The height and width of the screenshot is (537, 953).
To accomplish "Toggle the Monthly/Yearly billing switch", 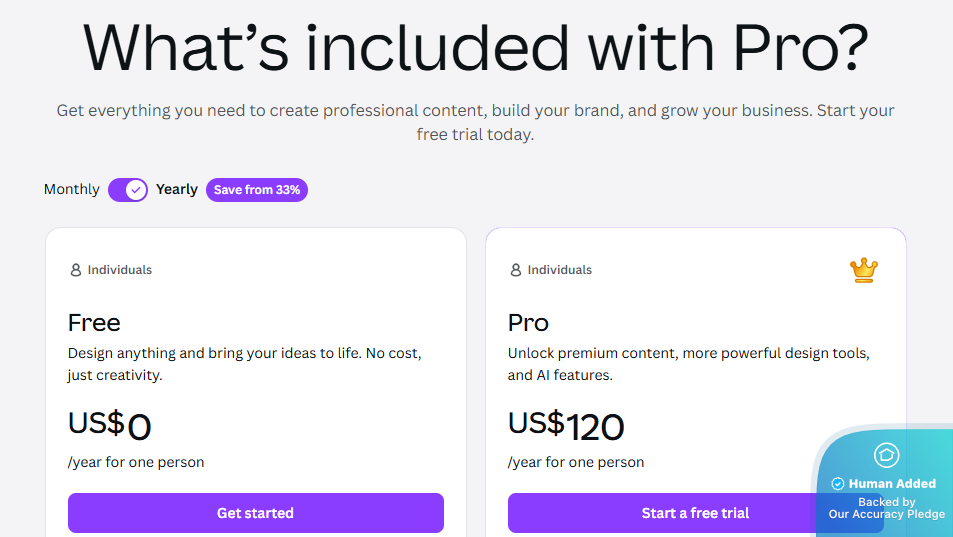I will pyautogui.click(x=128, y=190).
